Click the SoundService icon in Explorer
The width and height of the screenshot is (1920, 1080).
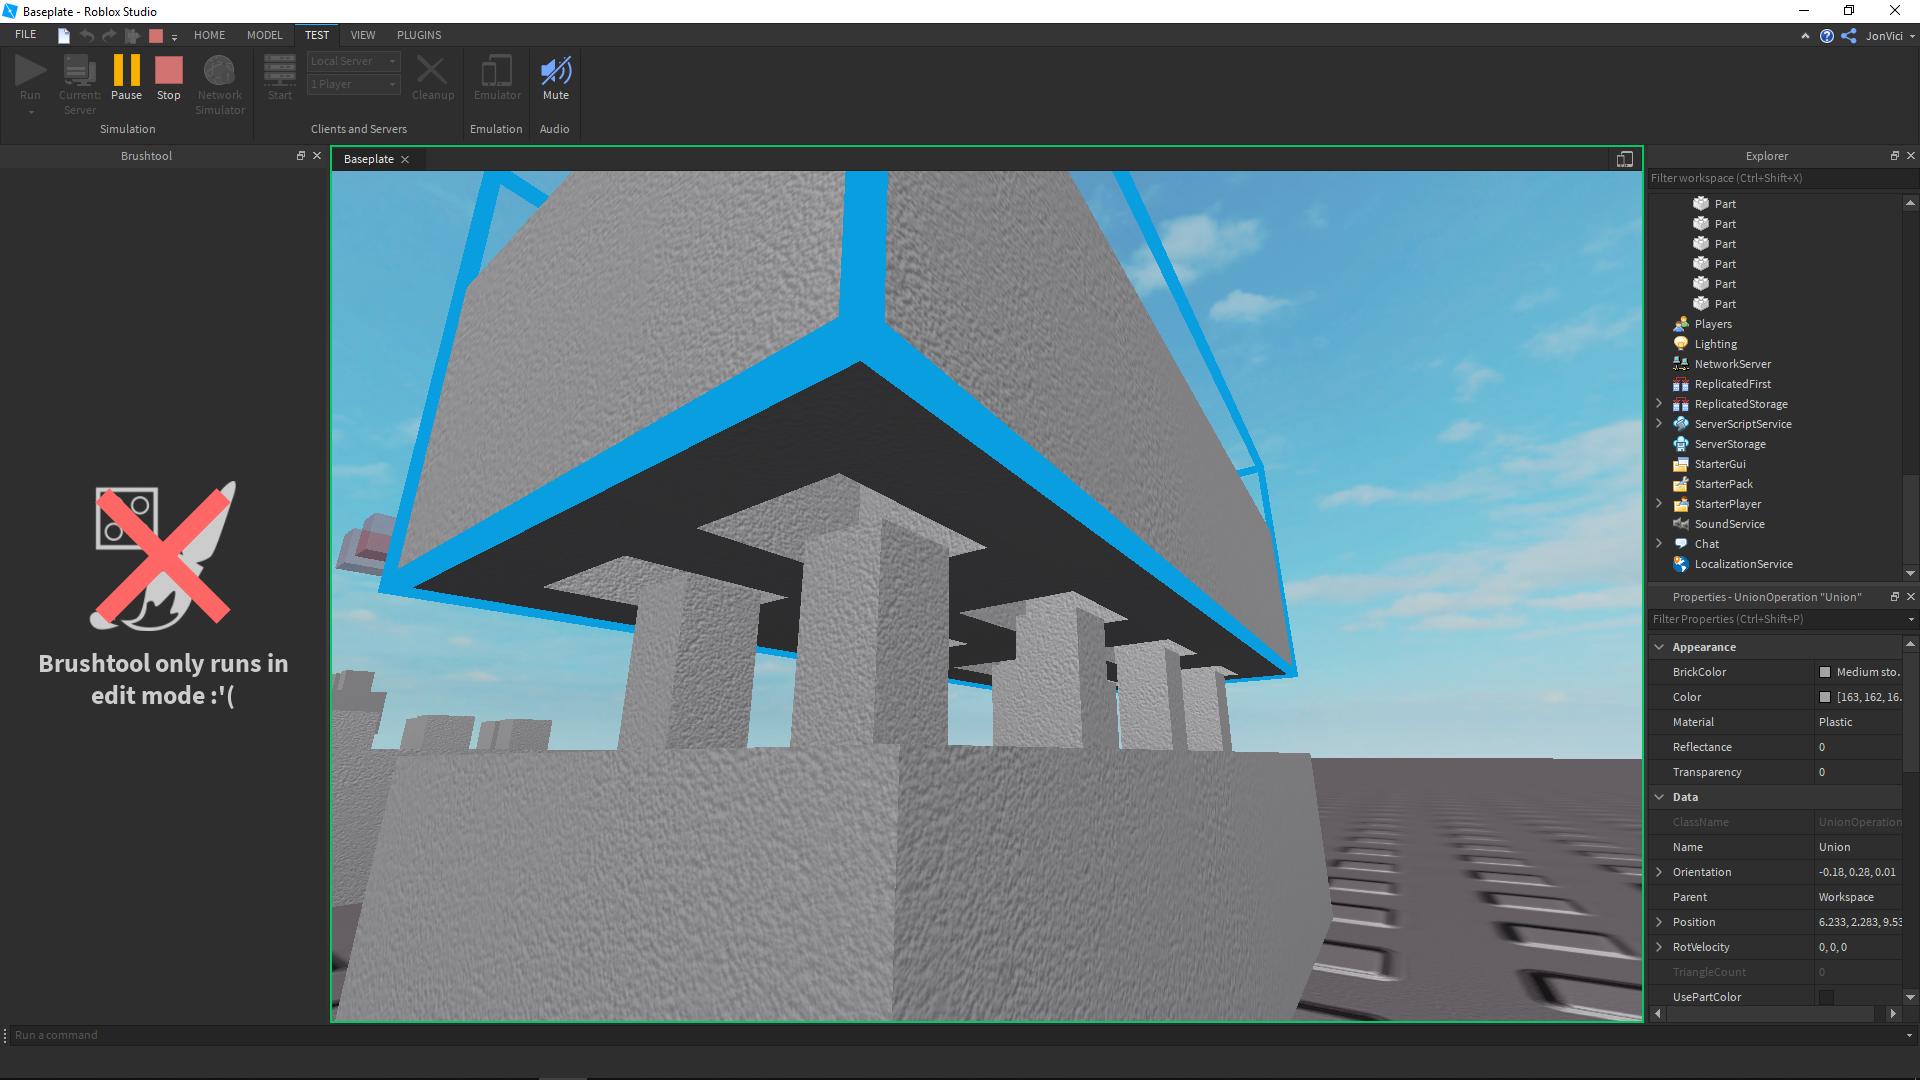coord(1681,524)
